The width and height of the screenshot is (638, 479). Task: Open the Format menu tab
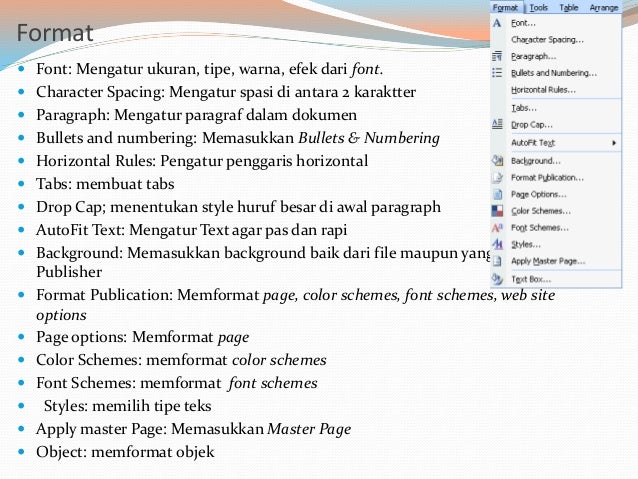pyautogui.click(x=505, y=7)
